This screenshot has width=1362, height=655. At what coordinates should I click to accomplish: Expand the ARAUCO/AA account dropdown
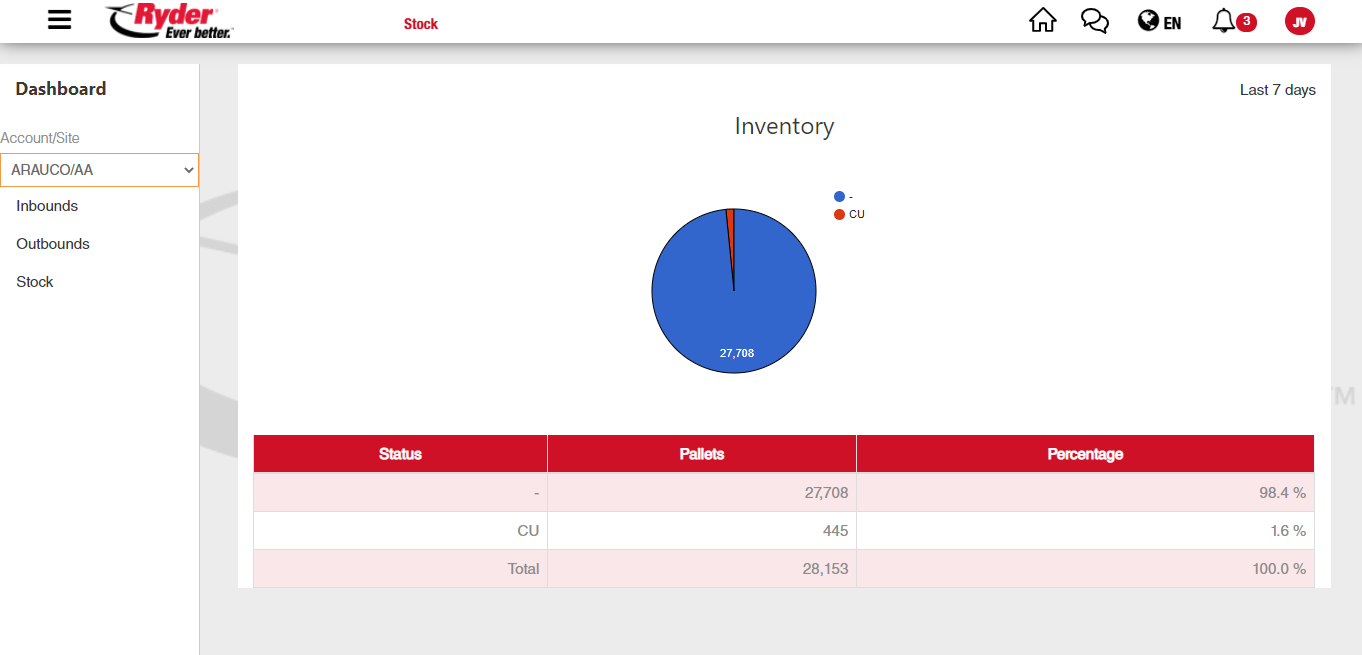[100, 170]
